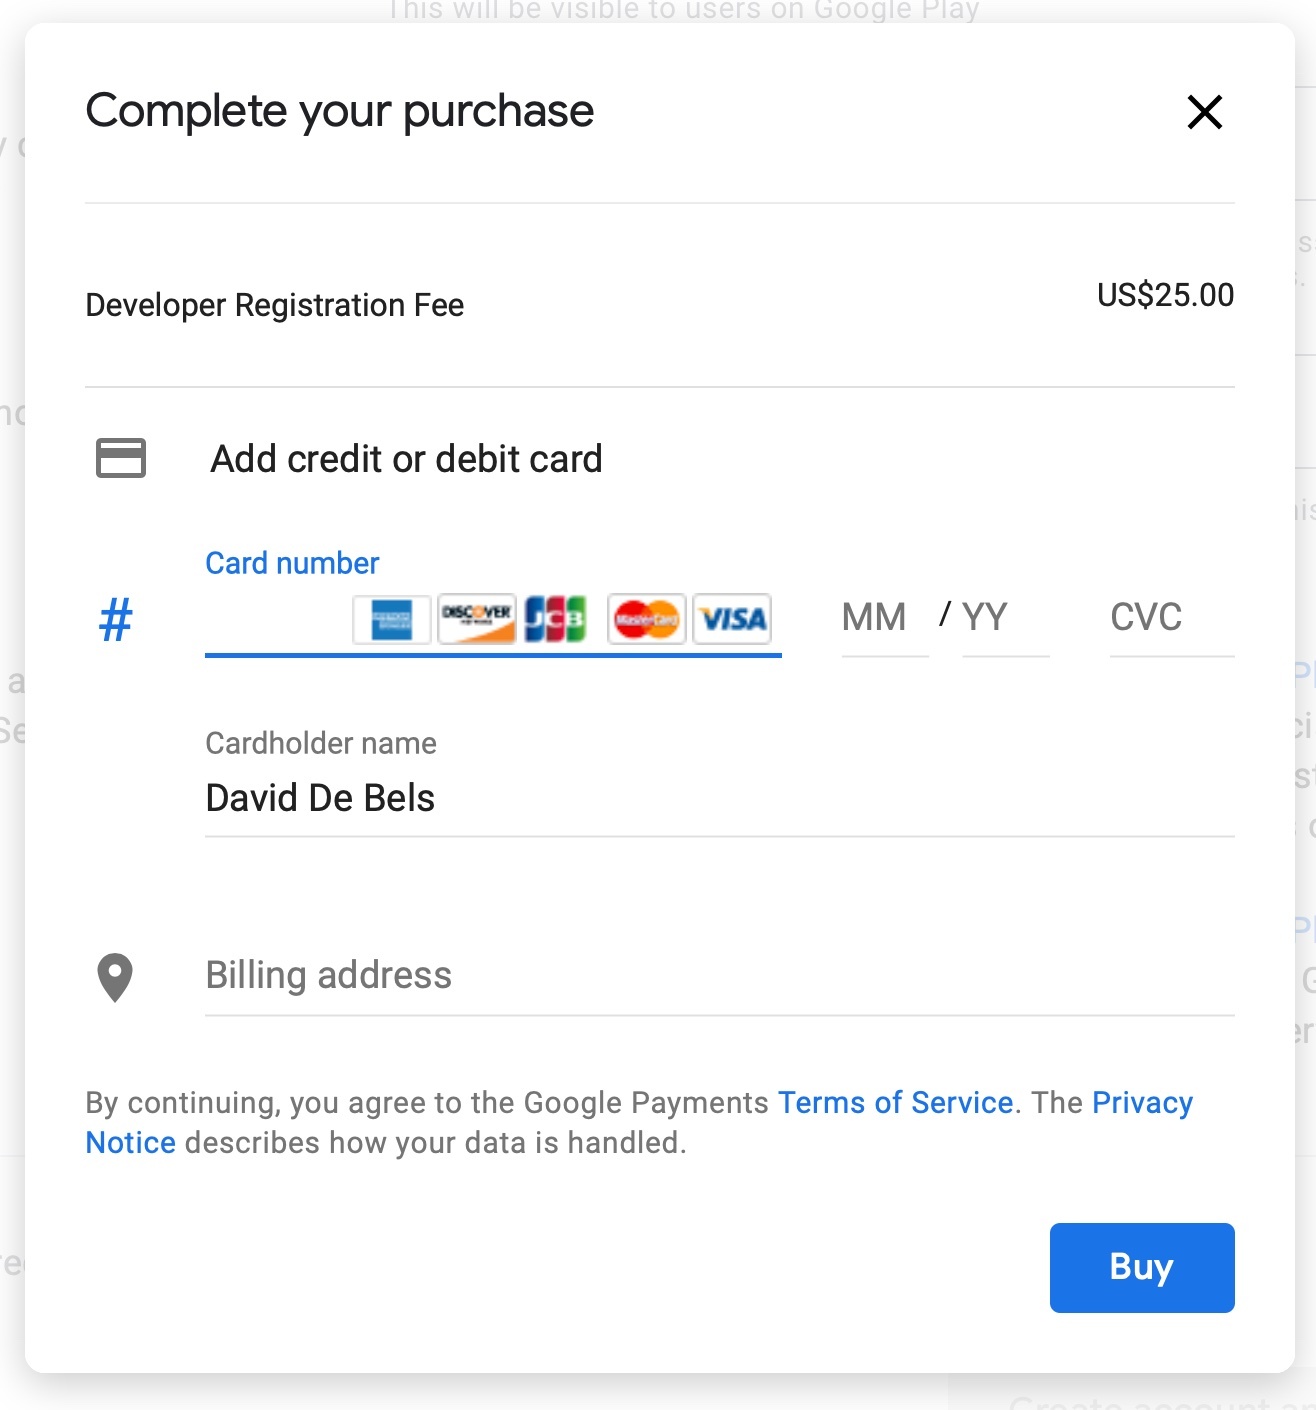
Task: Click the Discover card logo
Action: coord(477,620)
